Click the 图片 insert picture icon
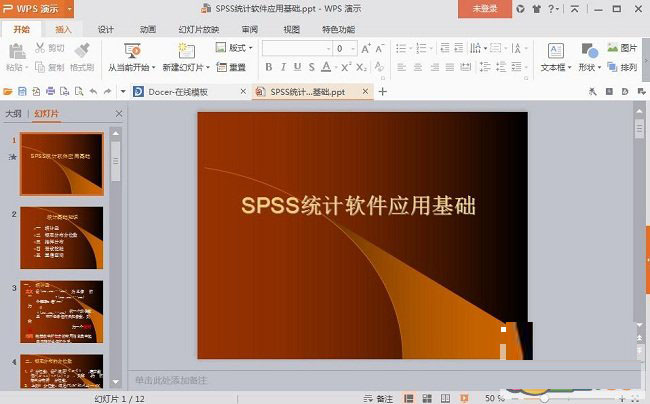The width and height of the screenshot is (650, 404). pos(622,48)
